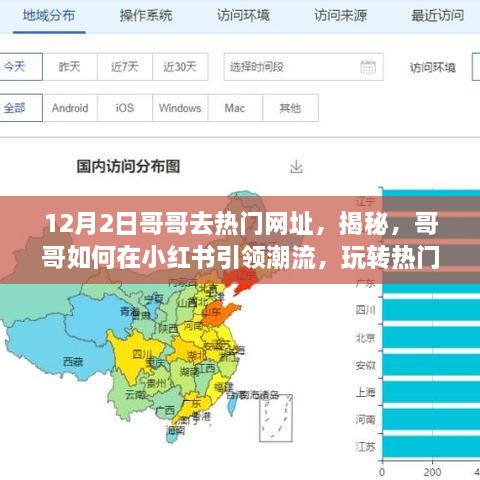Click the 选择时间段 date range field
480x480 pixels.
tap(304, 67)
